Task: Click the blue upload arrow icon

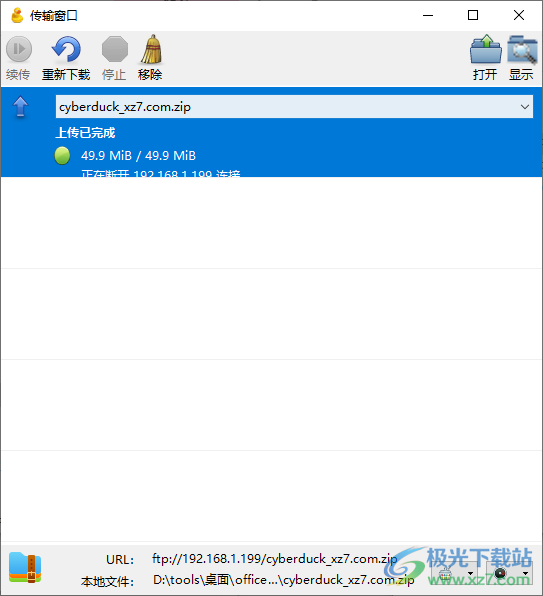Action: pyautogui.click(x=21, y=106)
